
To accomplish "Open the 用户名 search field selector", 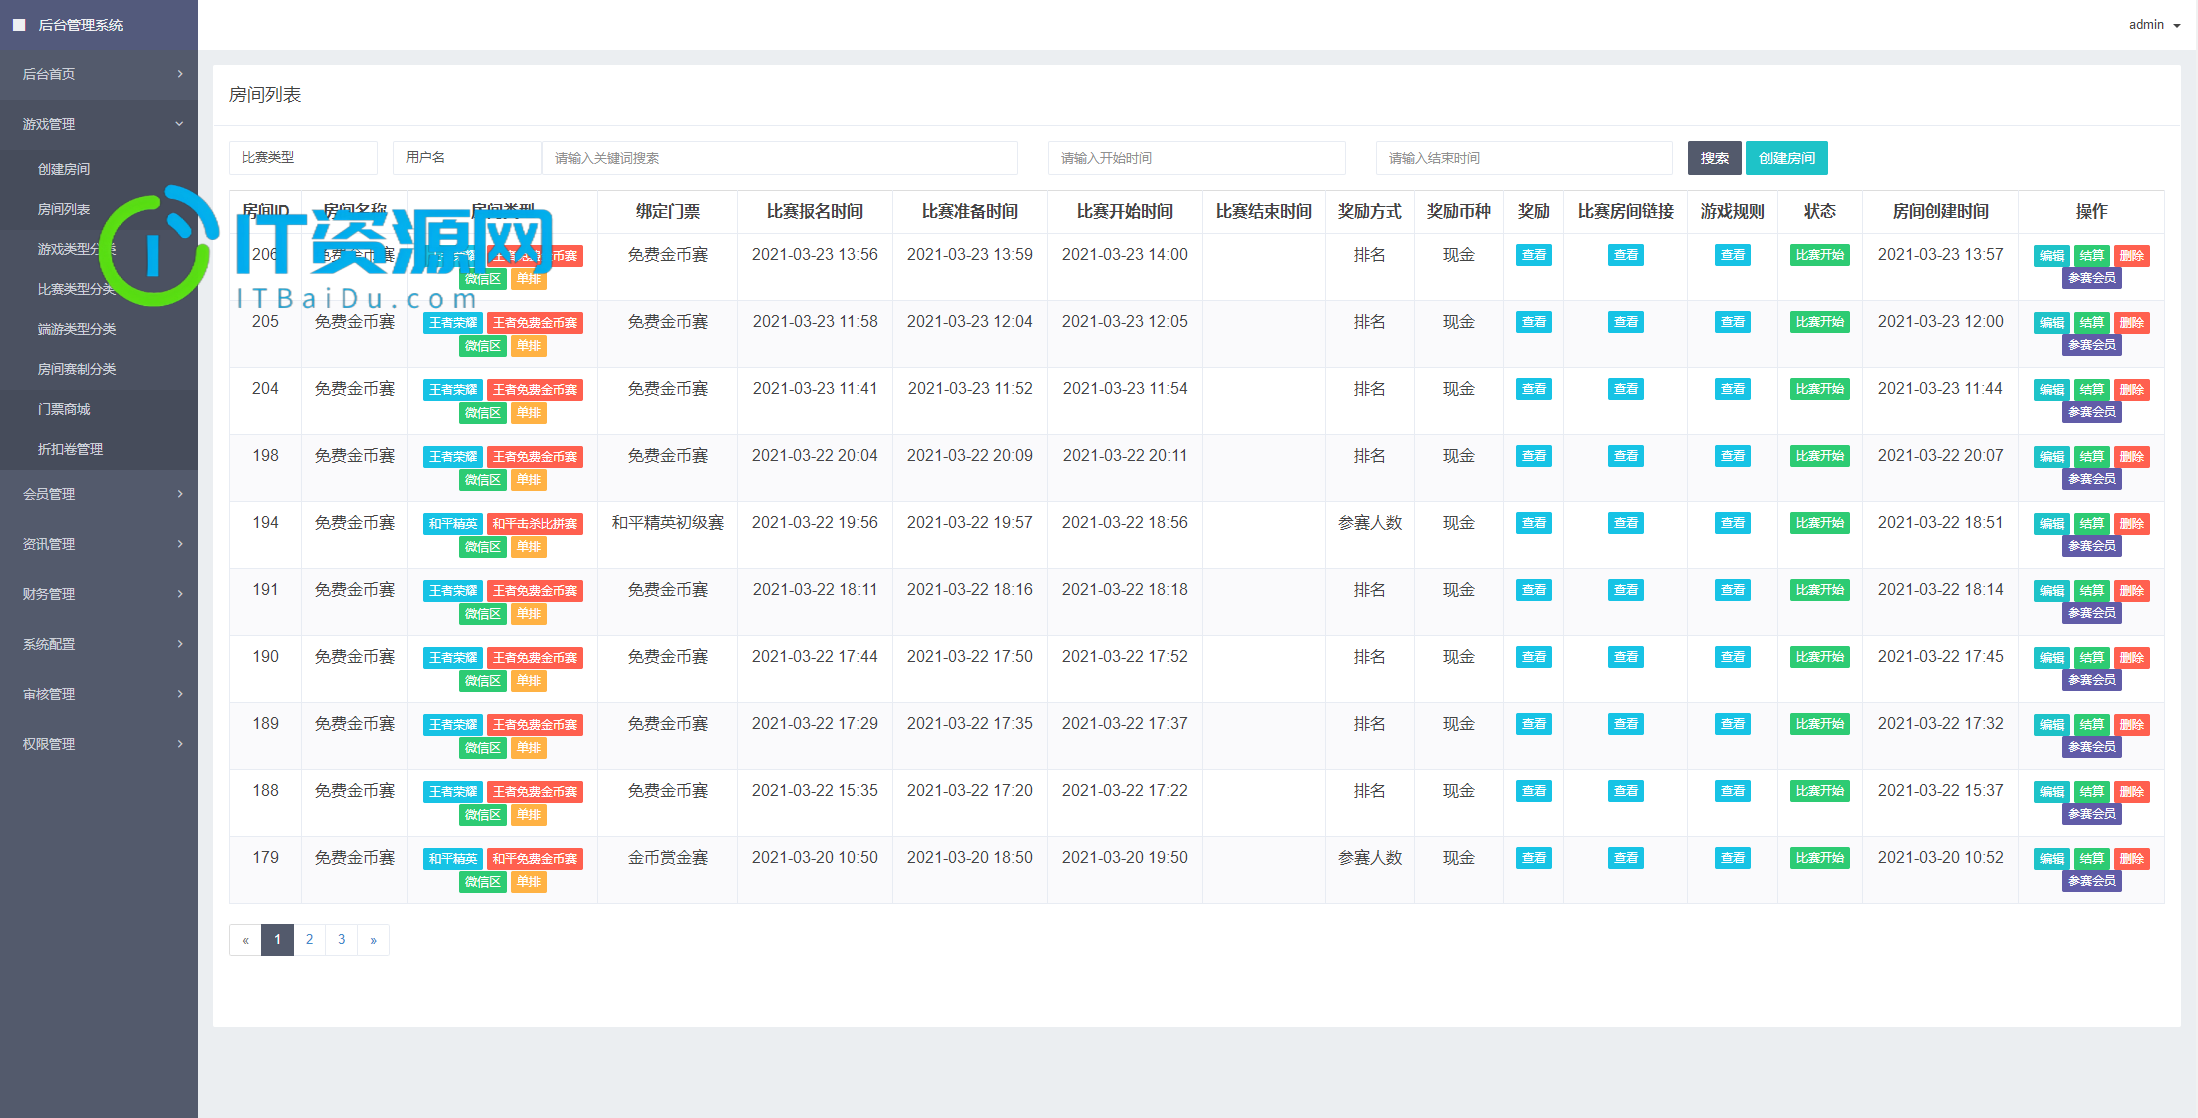I will pos(467,158).
